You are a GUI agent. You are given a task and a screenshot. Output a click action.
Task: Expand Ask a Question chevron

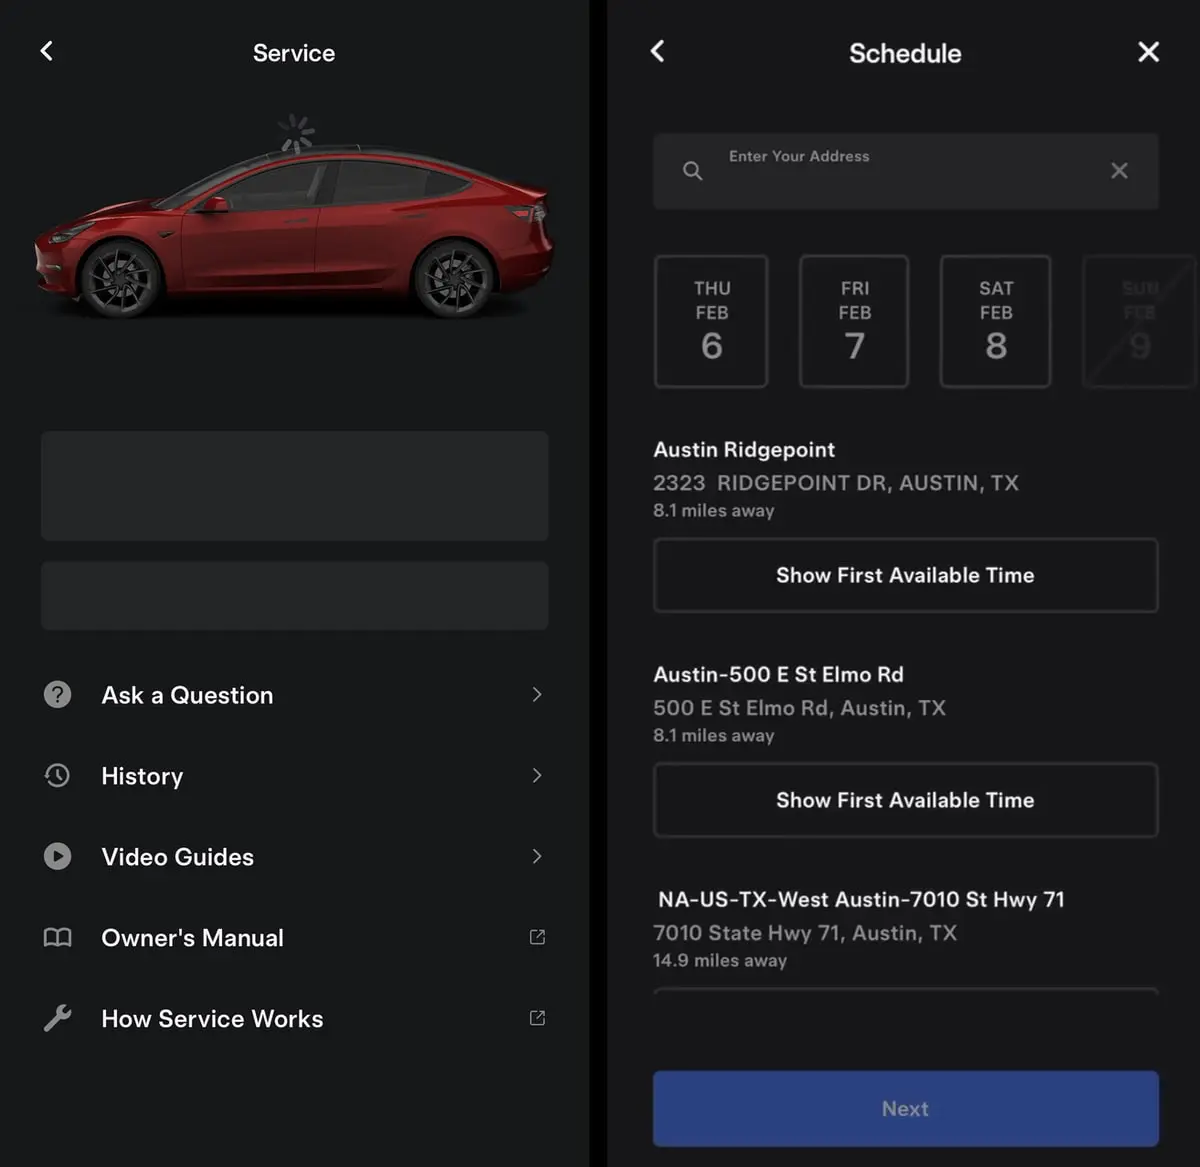537,694
